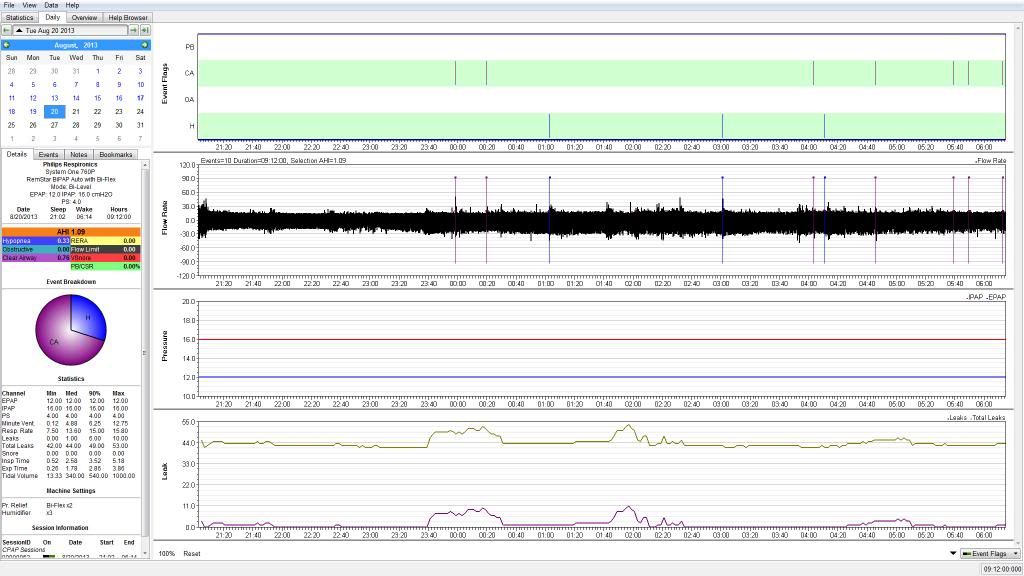Click black triangle left of Event Flags dropdown
Screen dimensions: 1024x576
[952, 553]
